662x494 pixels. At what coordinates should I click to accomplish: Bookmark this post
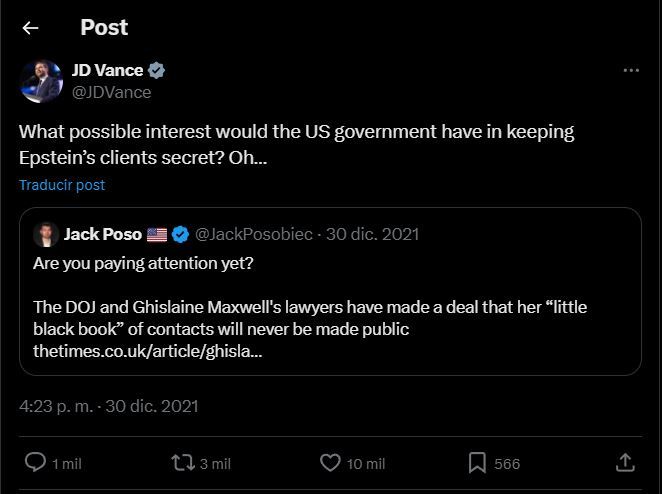[x=478, y=463]
